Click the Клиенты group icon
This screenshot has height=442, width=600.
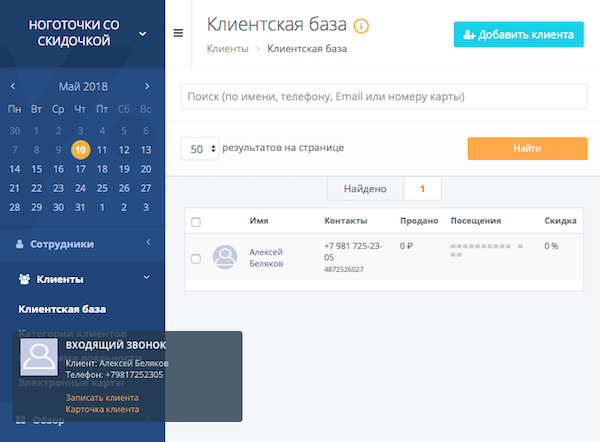[24, 279]
